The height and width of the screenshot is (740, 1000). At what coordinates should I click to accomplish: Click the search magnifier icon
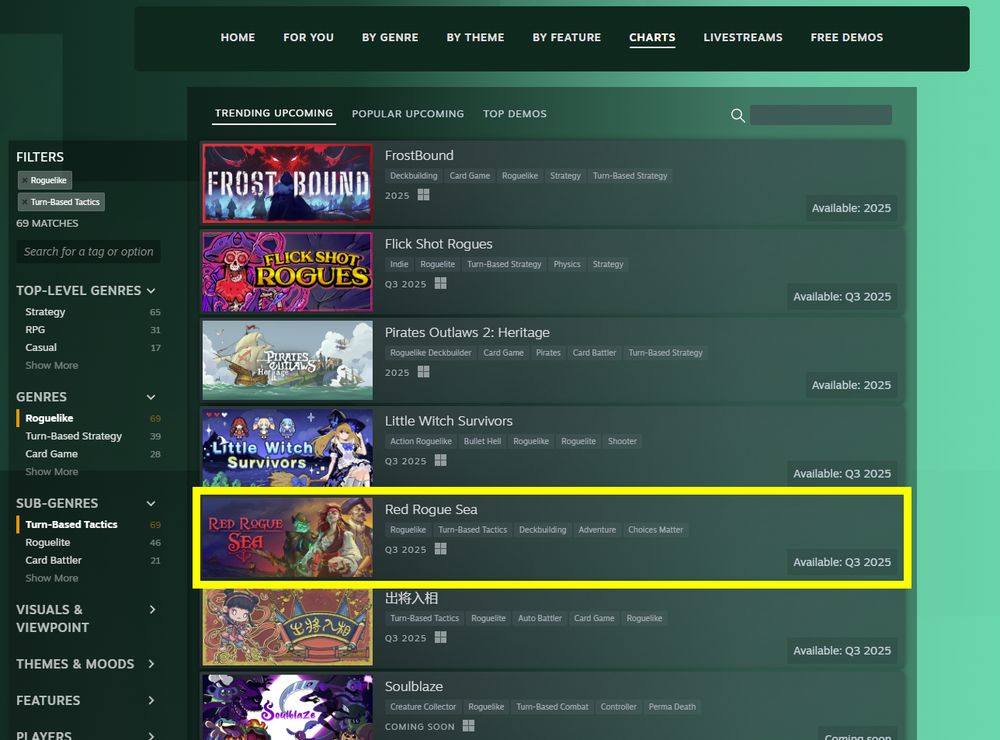pos(737,115)
